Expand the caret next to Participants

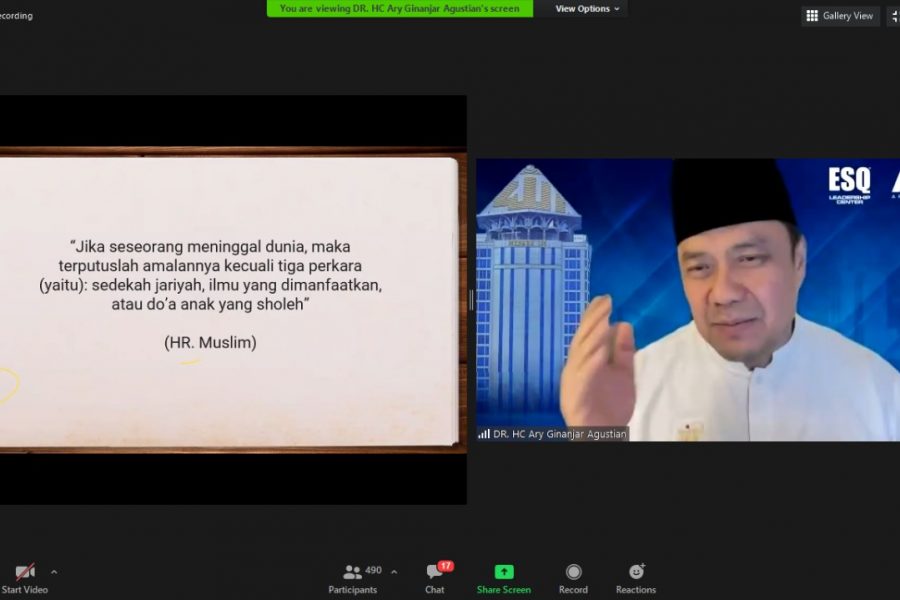click(x=394, y=572)
